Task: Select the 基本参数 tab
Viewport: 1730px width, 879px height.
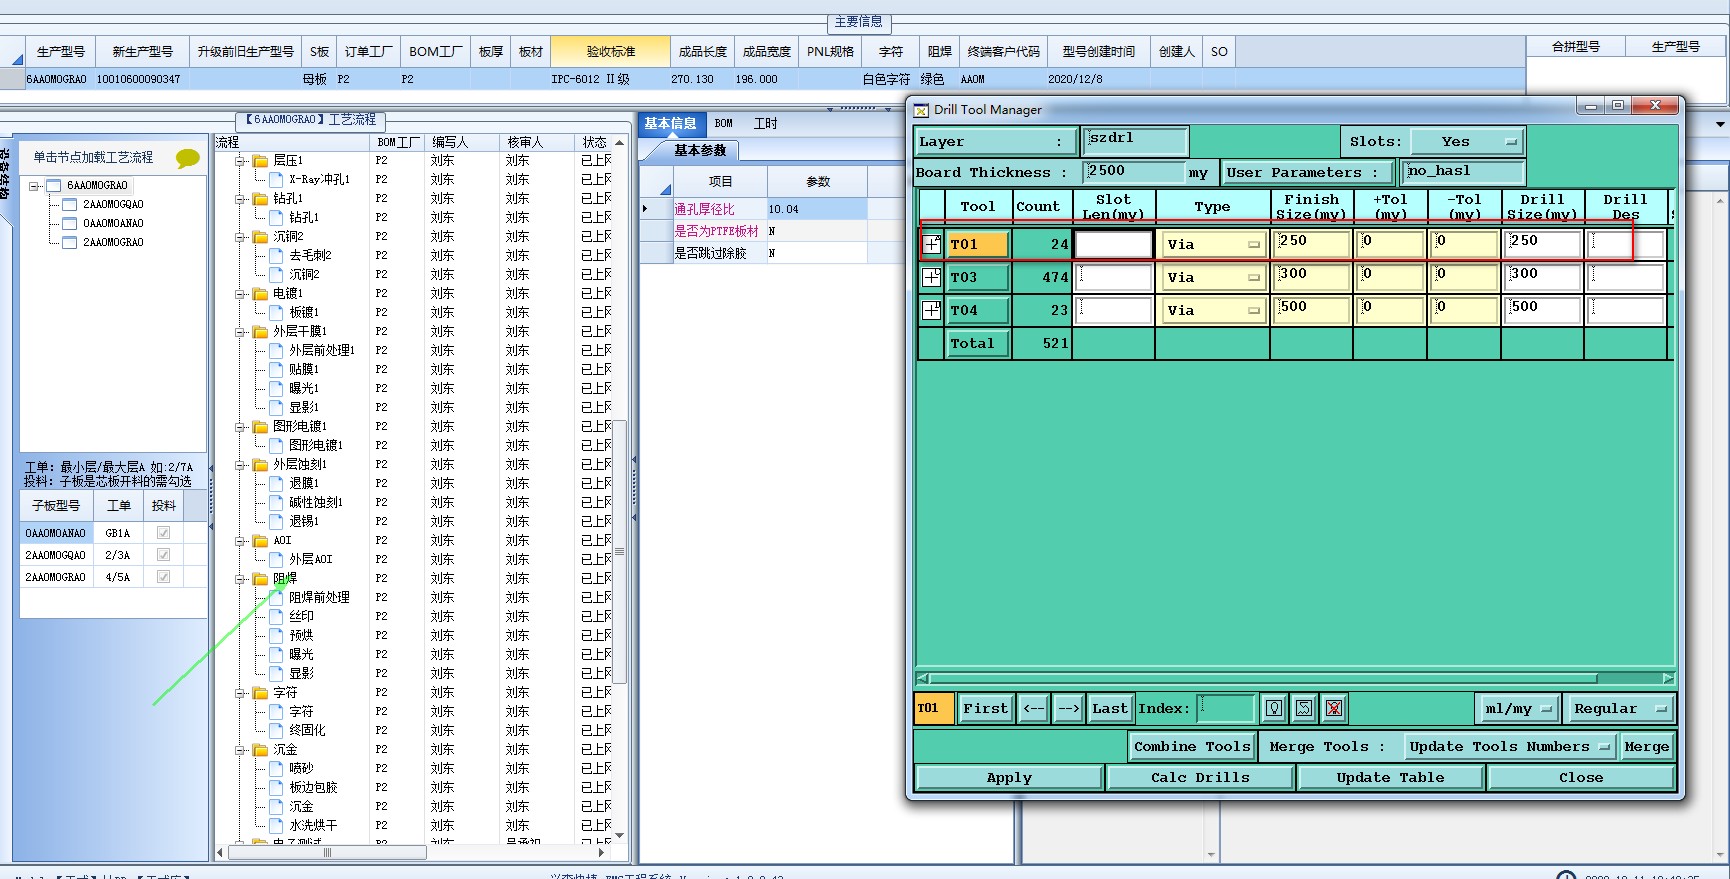Action: tap(699, 151)
